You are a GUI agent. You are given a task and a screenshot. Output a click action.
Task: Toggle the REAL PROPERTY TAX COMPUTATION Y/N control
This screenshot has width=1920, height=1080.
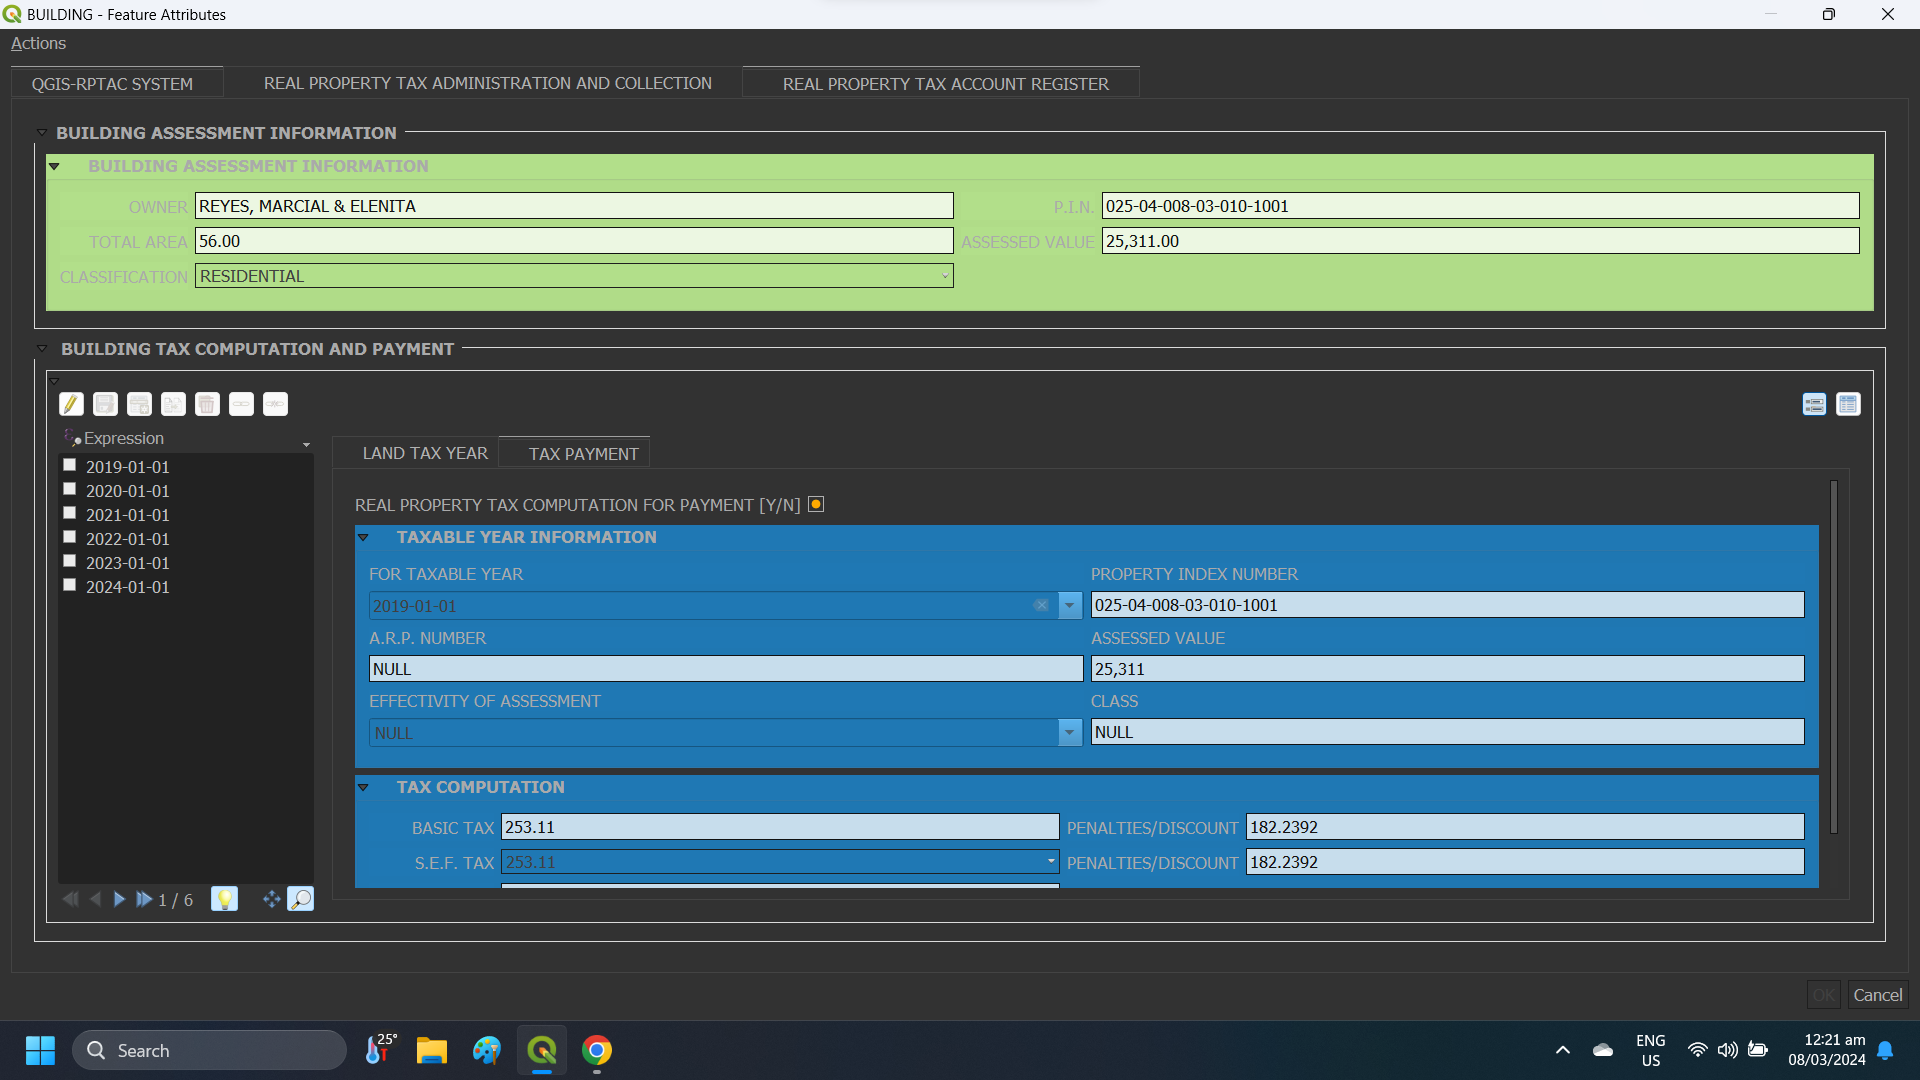[x=815, y=504]
